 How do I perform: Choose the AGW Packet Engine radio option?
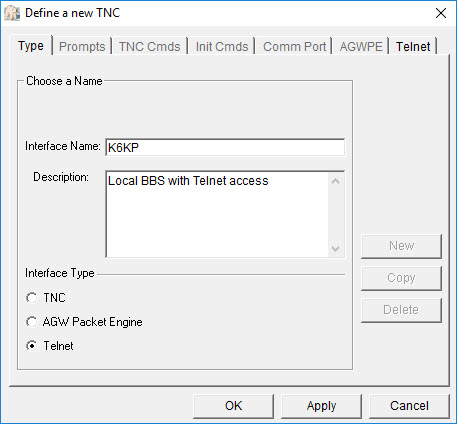[32, 322]
